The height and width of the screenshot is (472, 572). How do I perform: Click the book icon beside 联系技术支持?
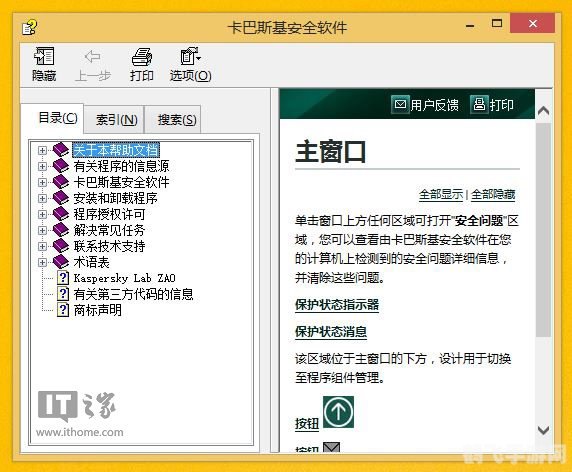coord(61,246)
